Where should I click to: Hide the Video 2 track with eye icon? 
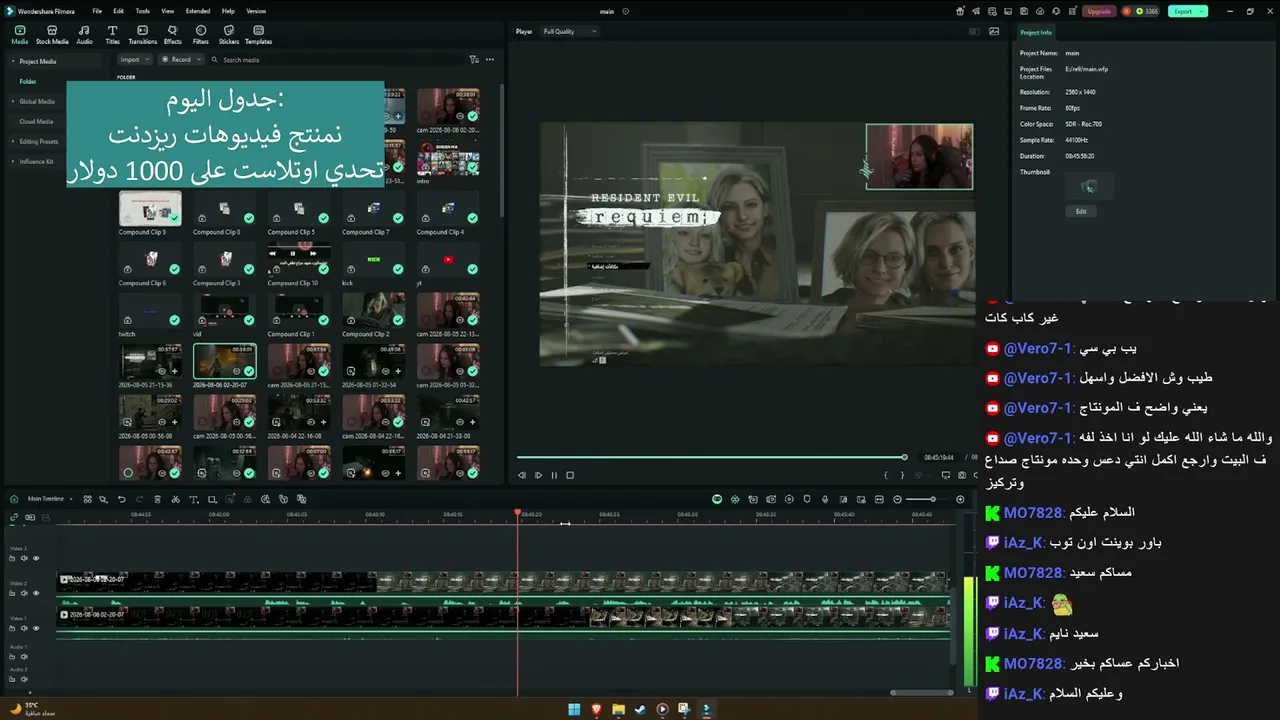click(x=36, y=593)
